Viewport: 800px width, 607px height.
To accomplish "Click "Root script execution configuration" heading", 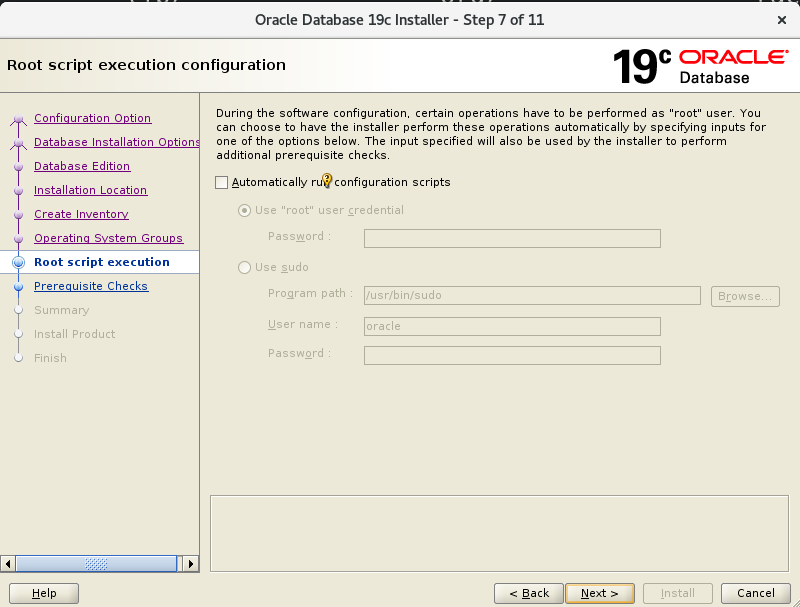I will tap(146, 65).
